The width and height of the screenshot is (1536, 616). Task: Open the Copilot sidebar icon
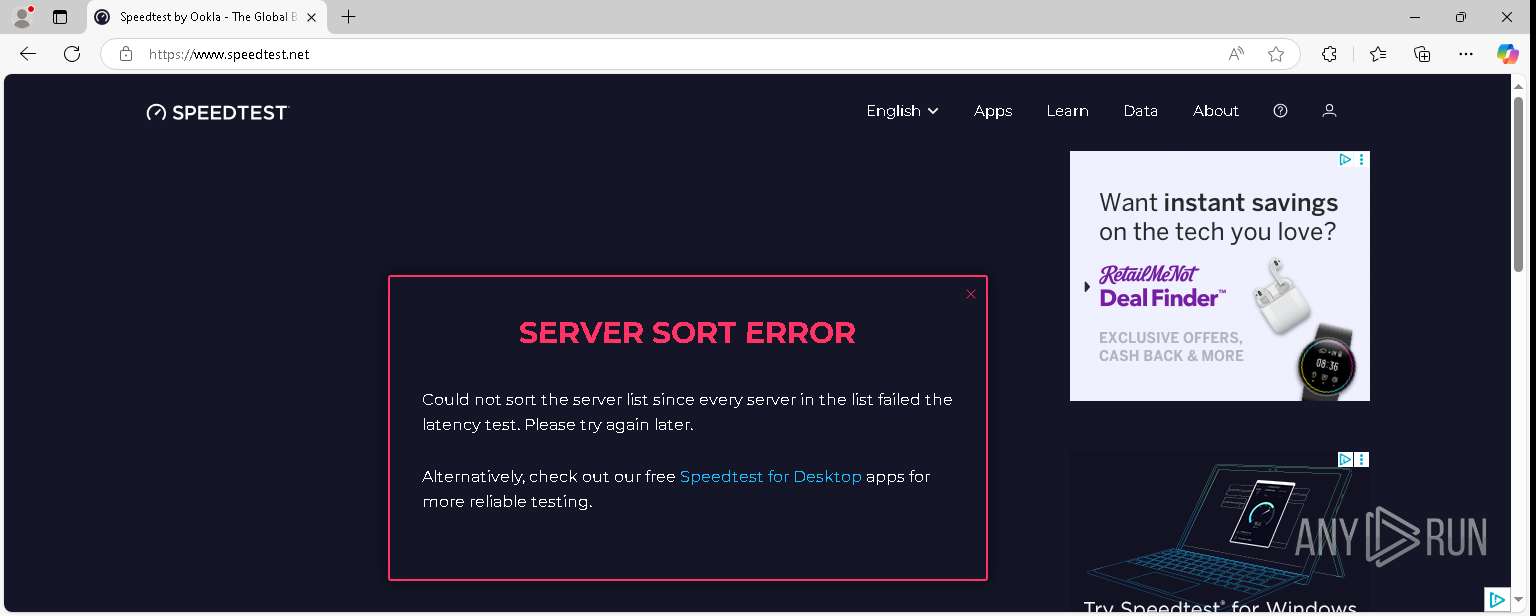coord(1508,54)
